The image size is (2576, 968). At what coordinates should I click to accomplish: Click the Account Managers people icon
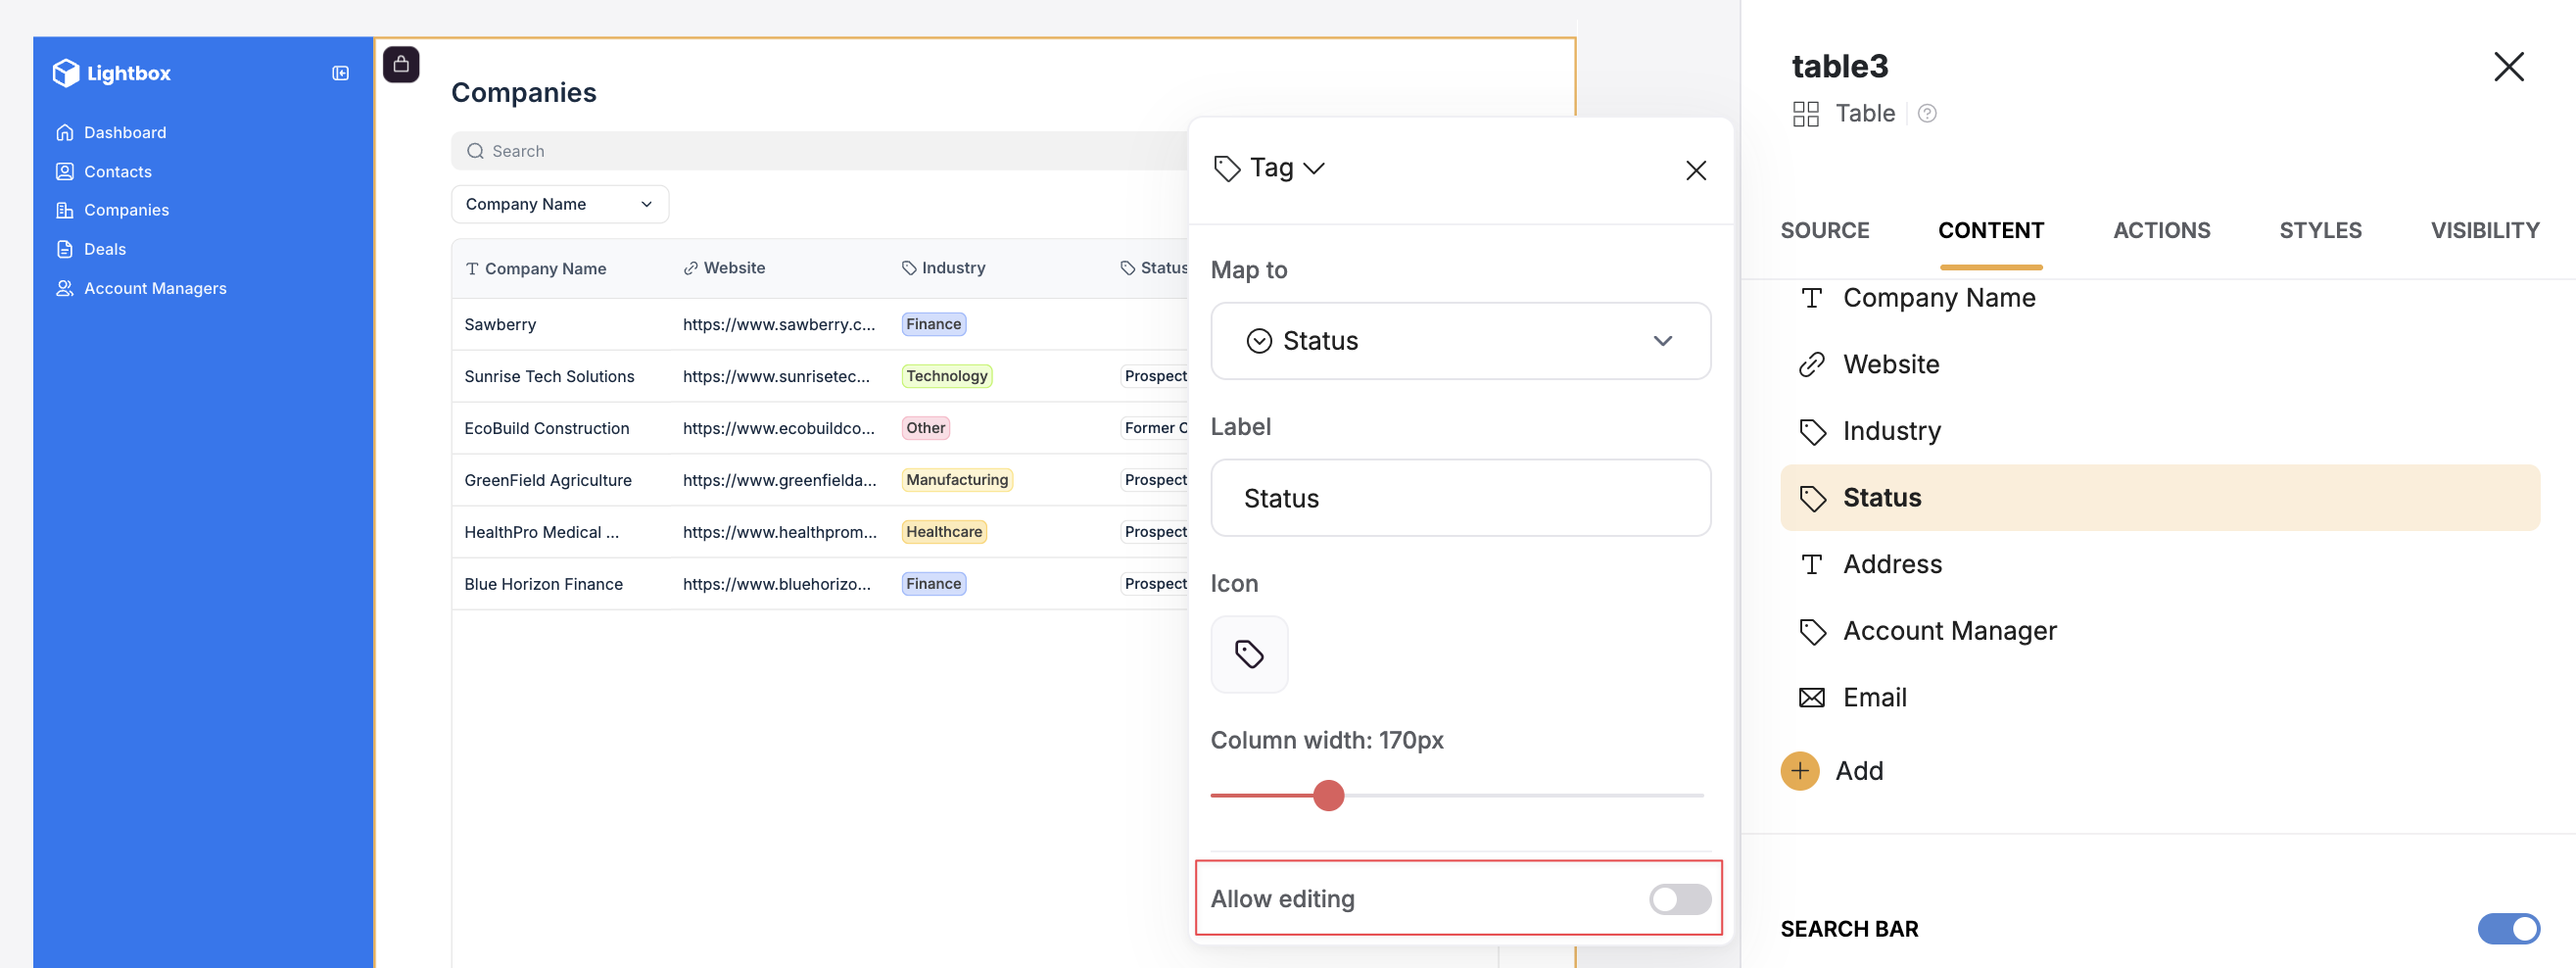pyautogui.click(x=65, y=288)
